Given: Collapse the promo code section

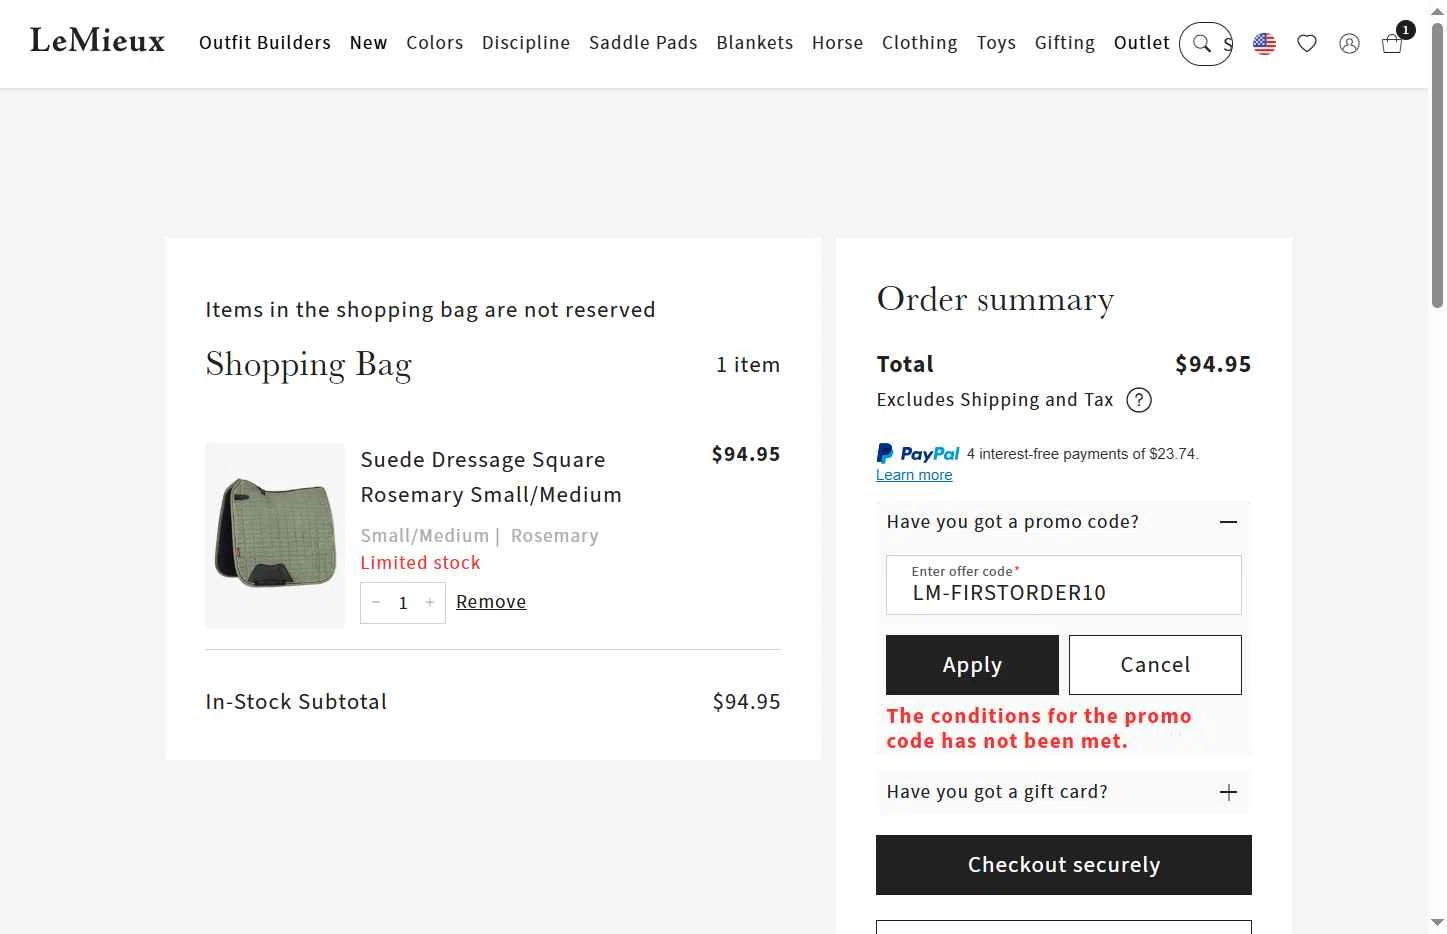Looking at the screenshot, I should [x=1229, y=522].
